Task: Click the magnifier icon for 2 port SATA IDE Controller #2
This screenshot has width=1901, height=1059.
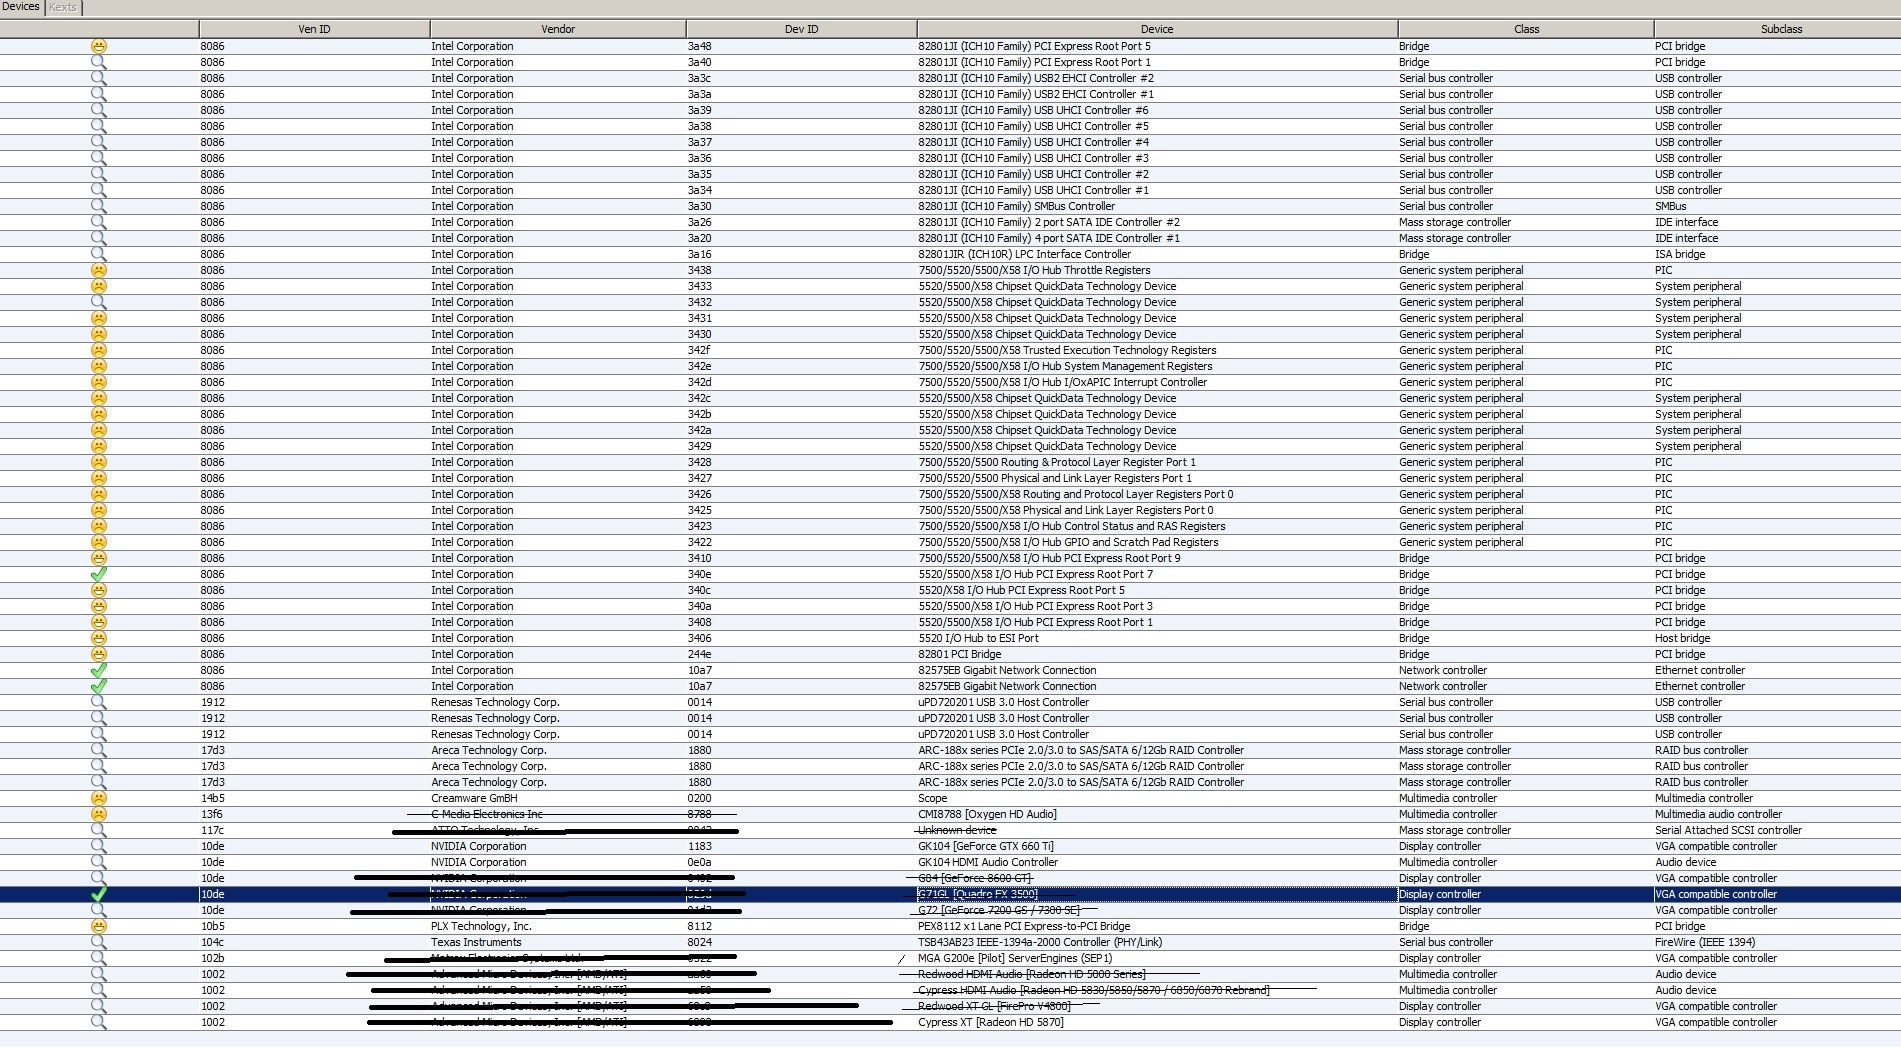Action: point(99,222)
